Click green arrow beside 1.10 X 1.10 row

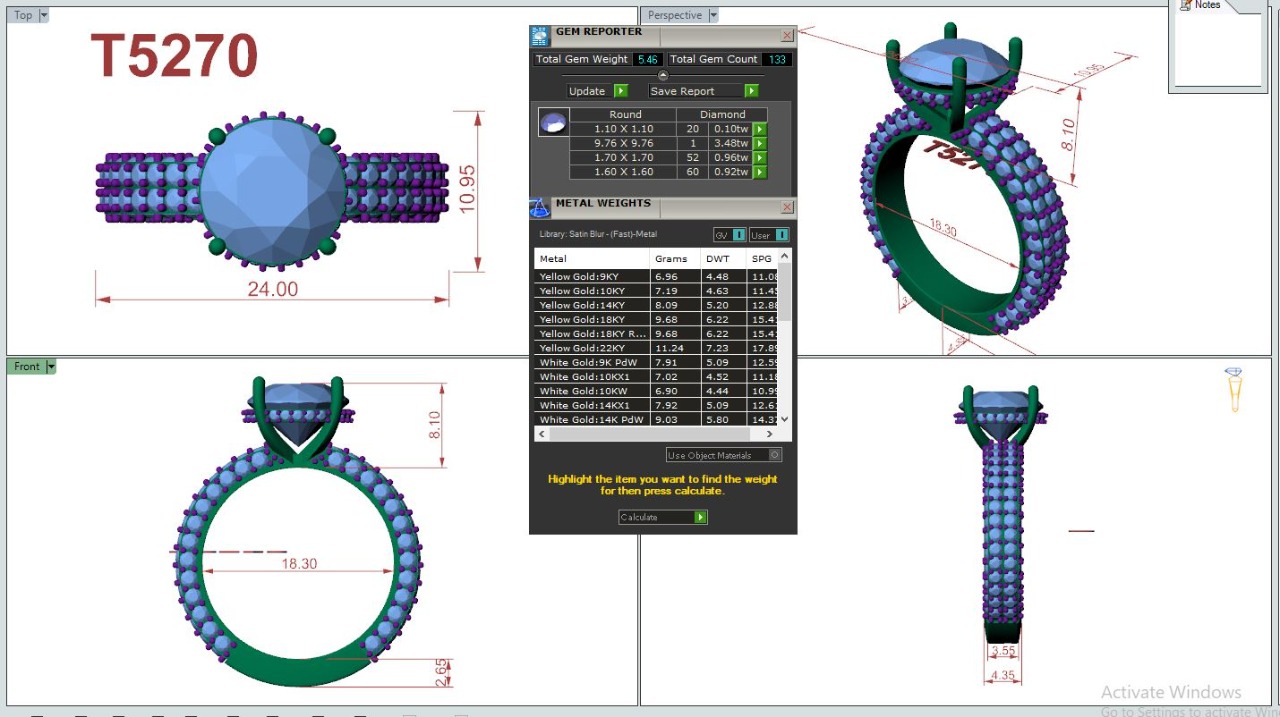tap(760, 129)
